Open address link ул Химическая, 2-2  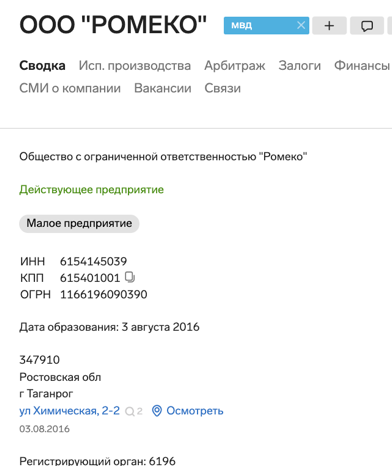69,411
